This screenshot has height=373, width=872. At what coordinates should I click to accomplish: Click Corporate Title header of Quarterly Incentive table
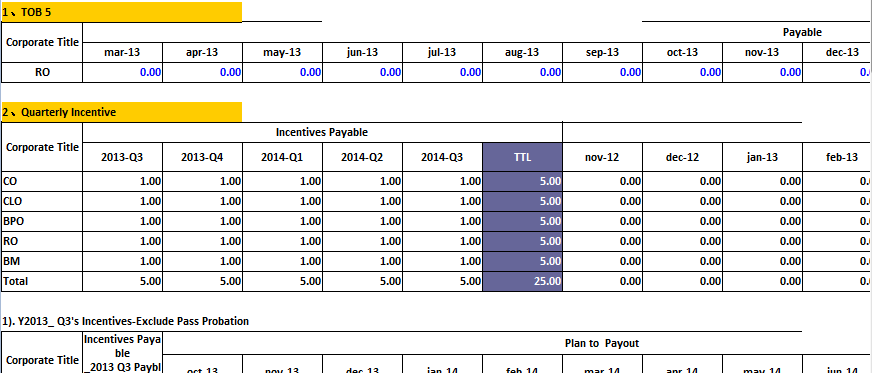42,147
